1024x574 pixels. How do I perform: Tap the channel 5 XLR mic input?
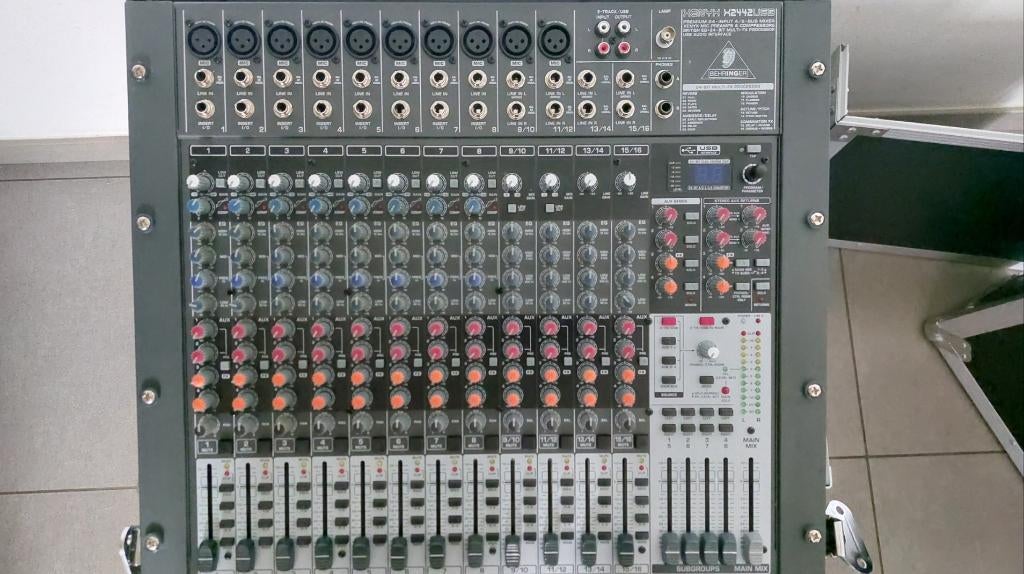pos(360,41)
